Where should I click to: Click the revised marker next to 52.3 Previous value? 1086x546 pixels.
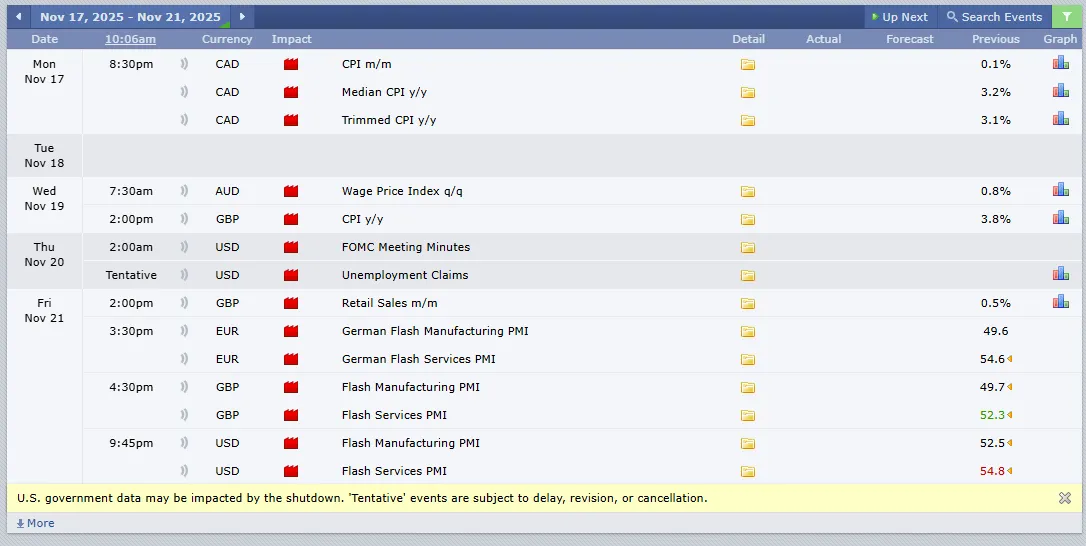(1010, 415)
